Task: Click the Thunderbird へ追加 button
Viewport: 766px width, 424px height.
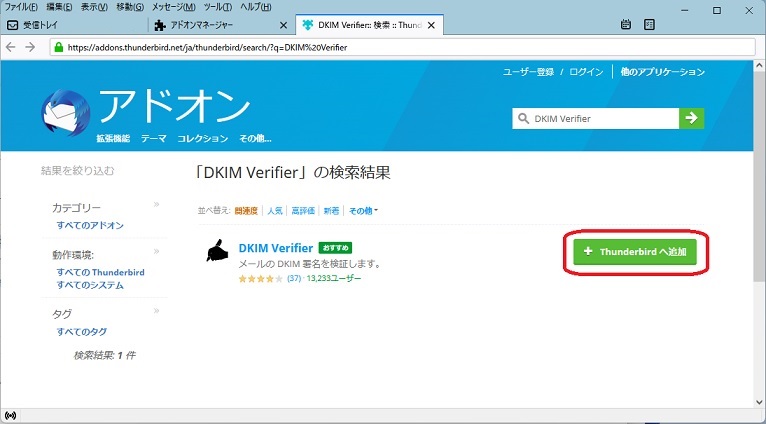Action: [x=635, y=251]
